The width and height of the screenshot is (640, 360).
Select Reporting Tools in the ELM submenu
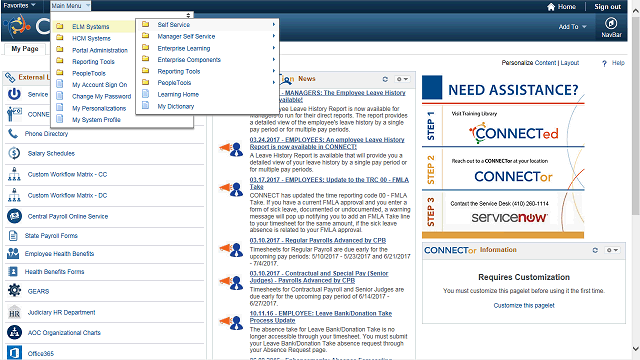(179, 71)
